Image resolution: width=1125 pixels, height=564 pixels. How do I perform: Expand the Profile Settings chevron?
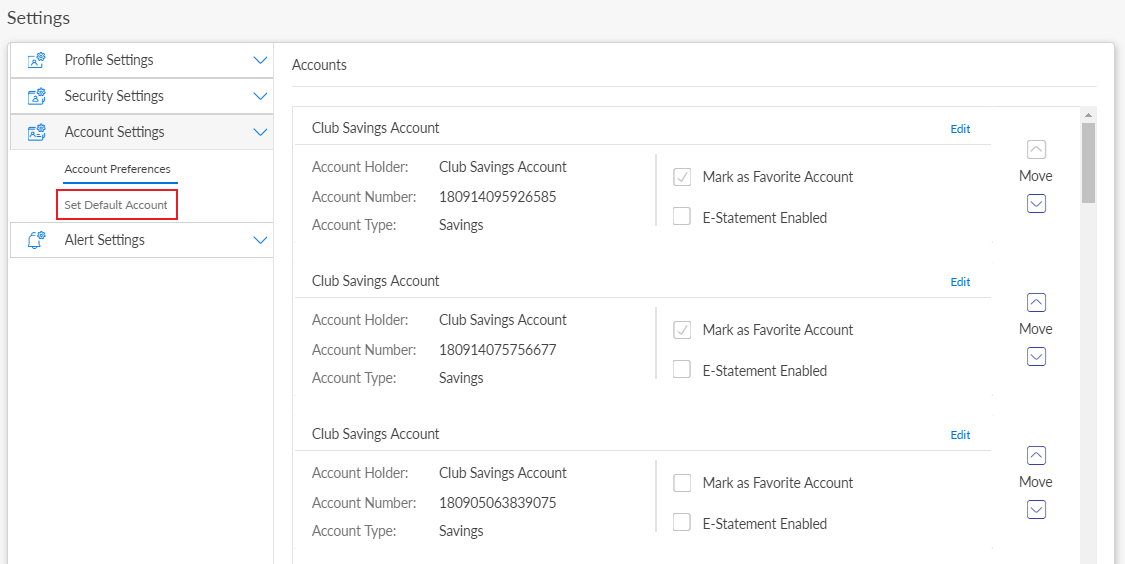(x=260, y=60)
